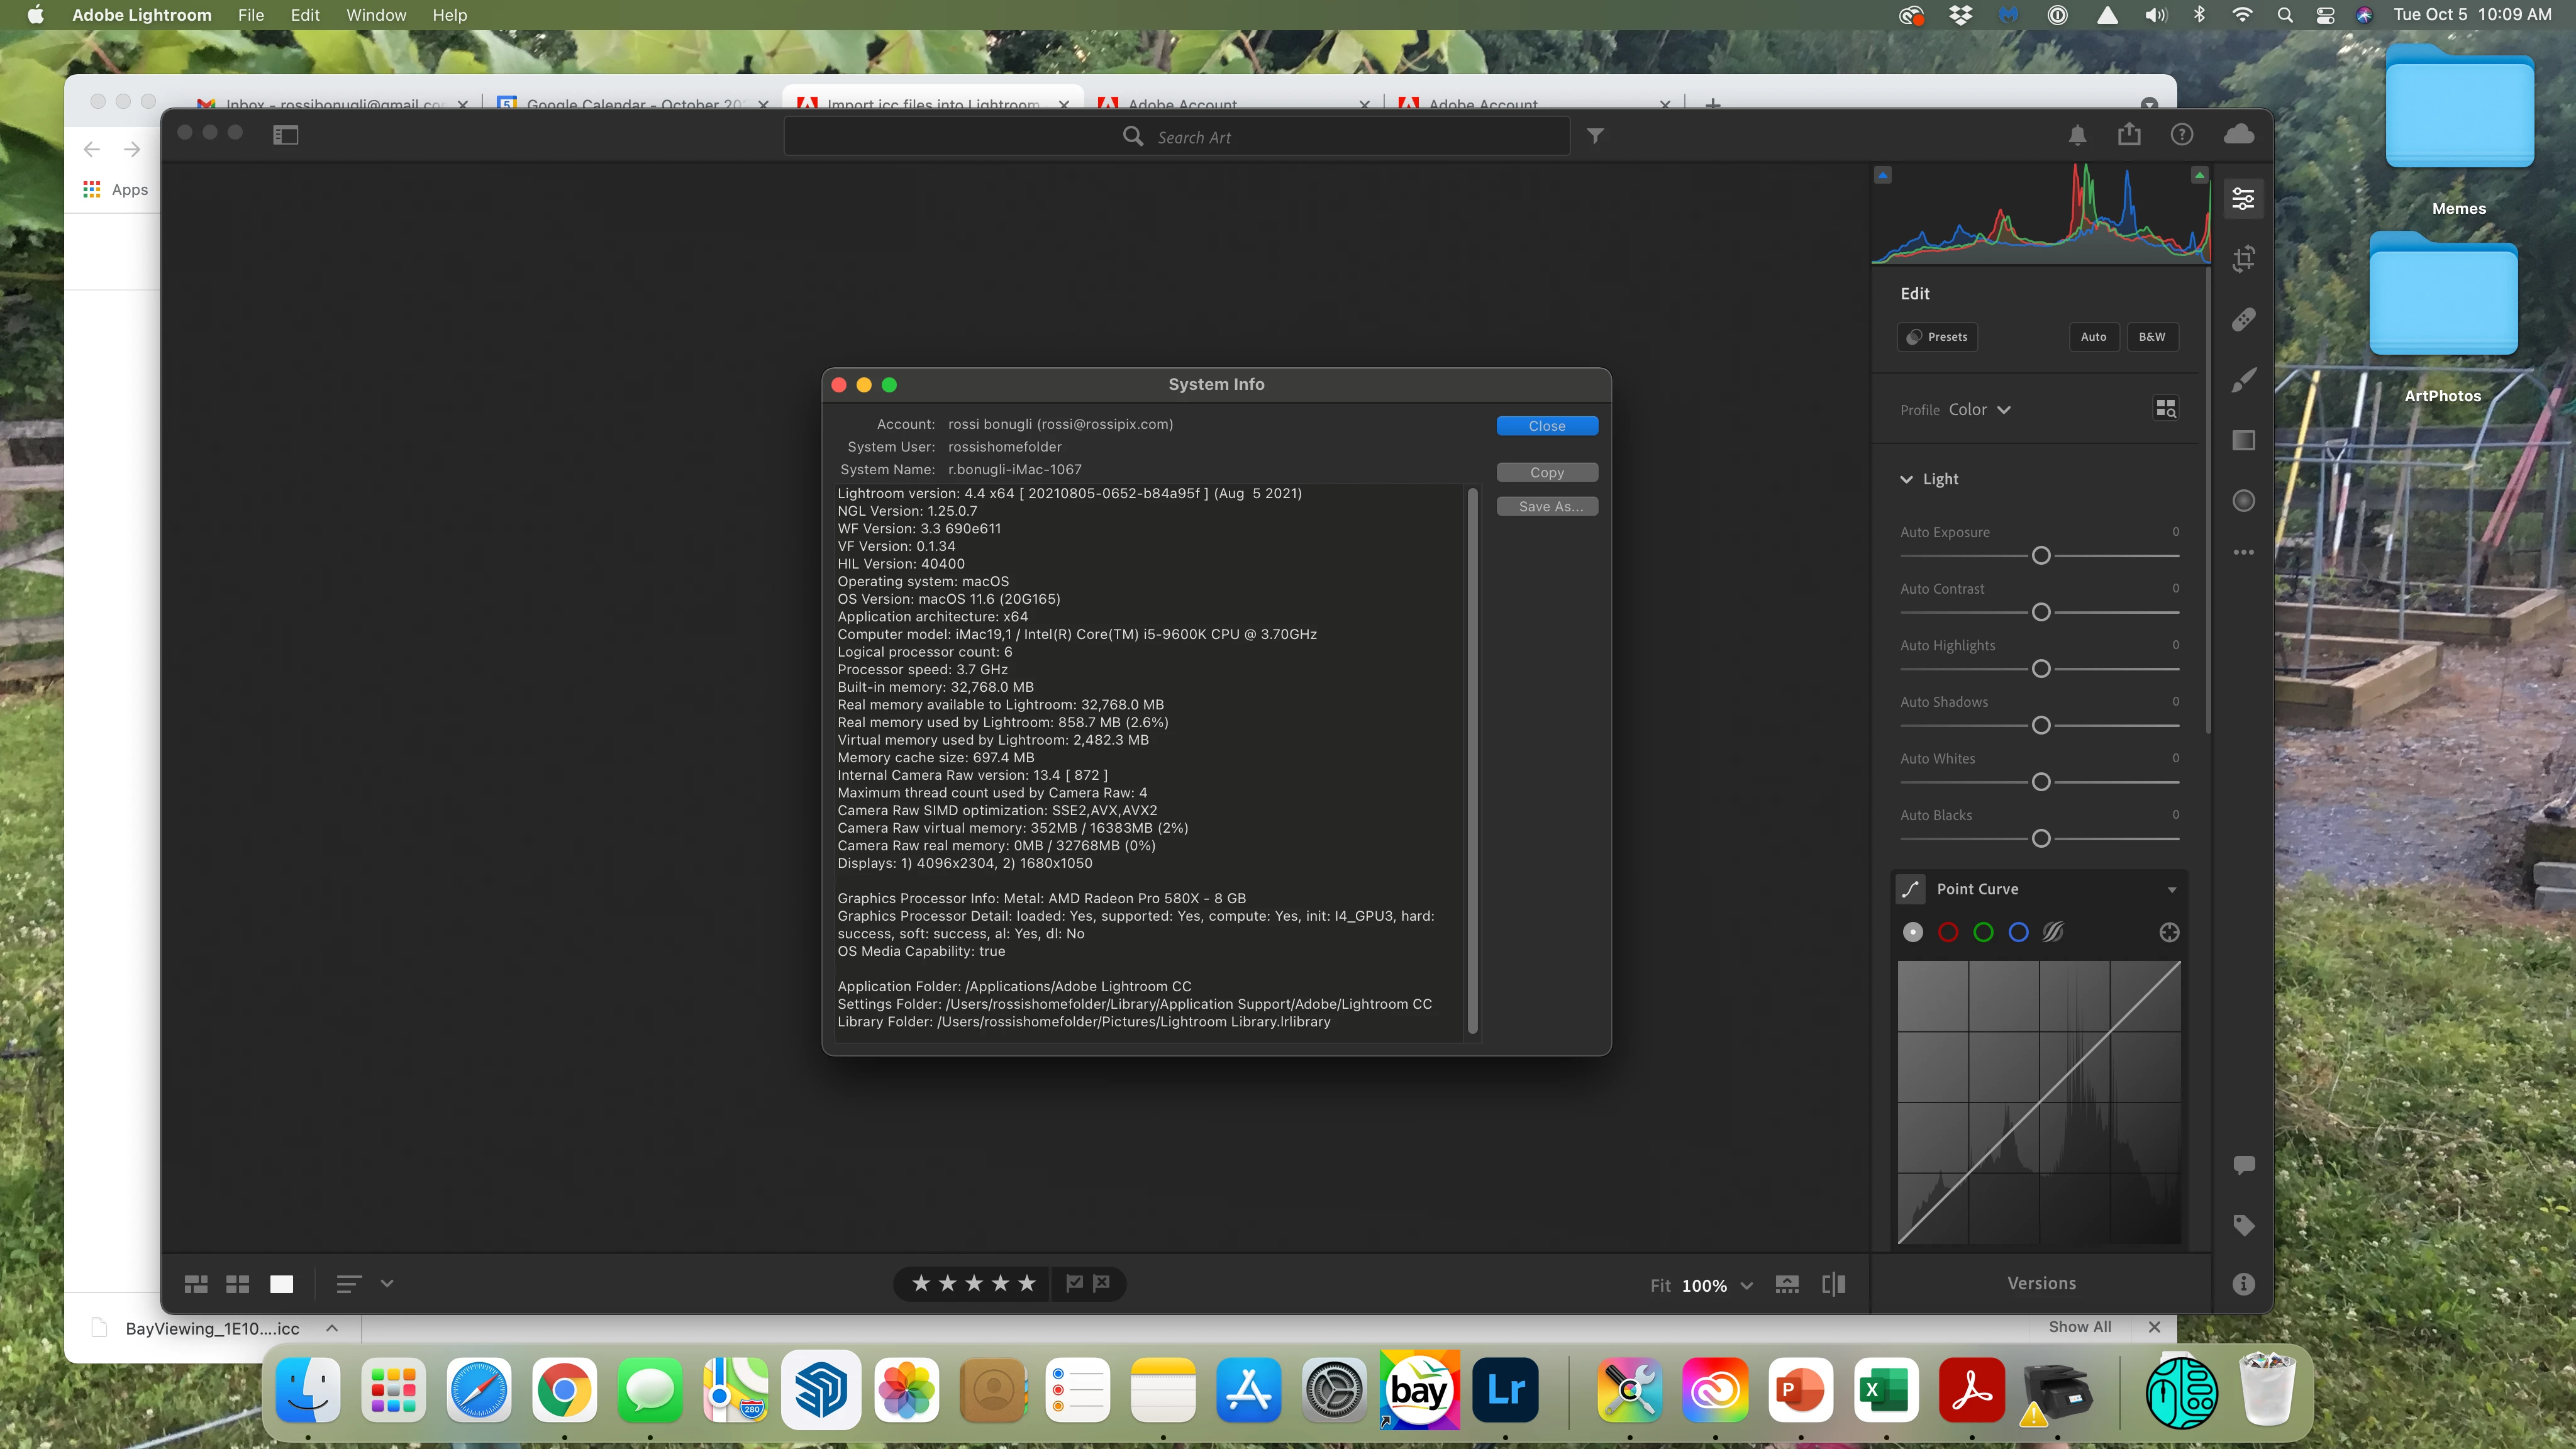2576x1449 pixels.
Task: Open the Info panel icon
Action: tap(2243, 1284)
